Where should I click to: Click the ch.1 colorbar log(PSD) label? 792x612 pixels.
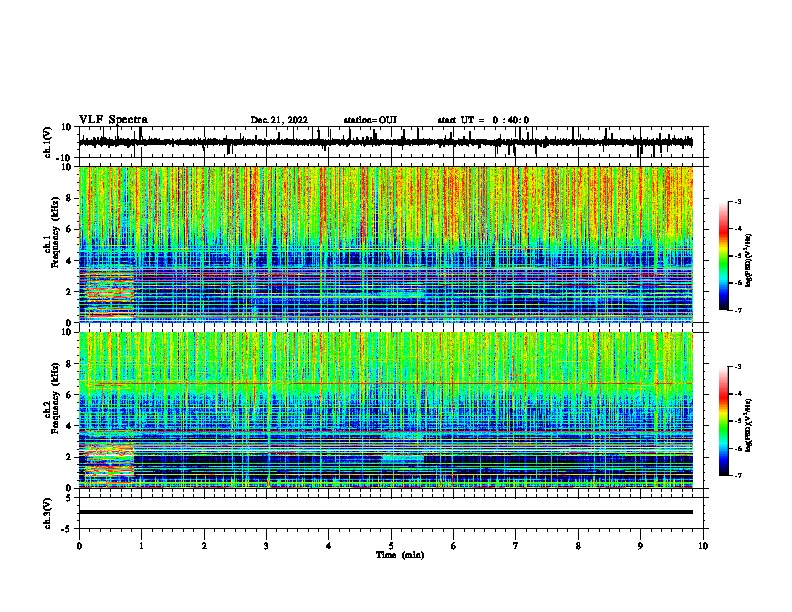tap(749, 261)
